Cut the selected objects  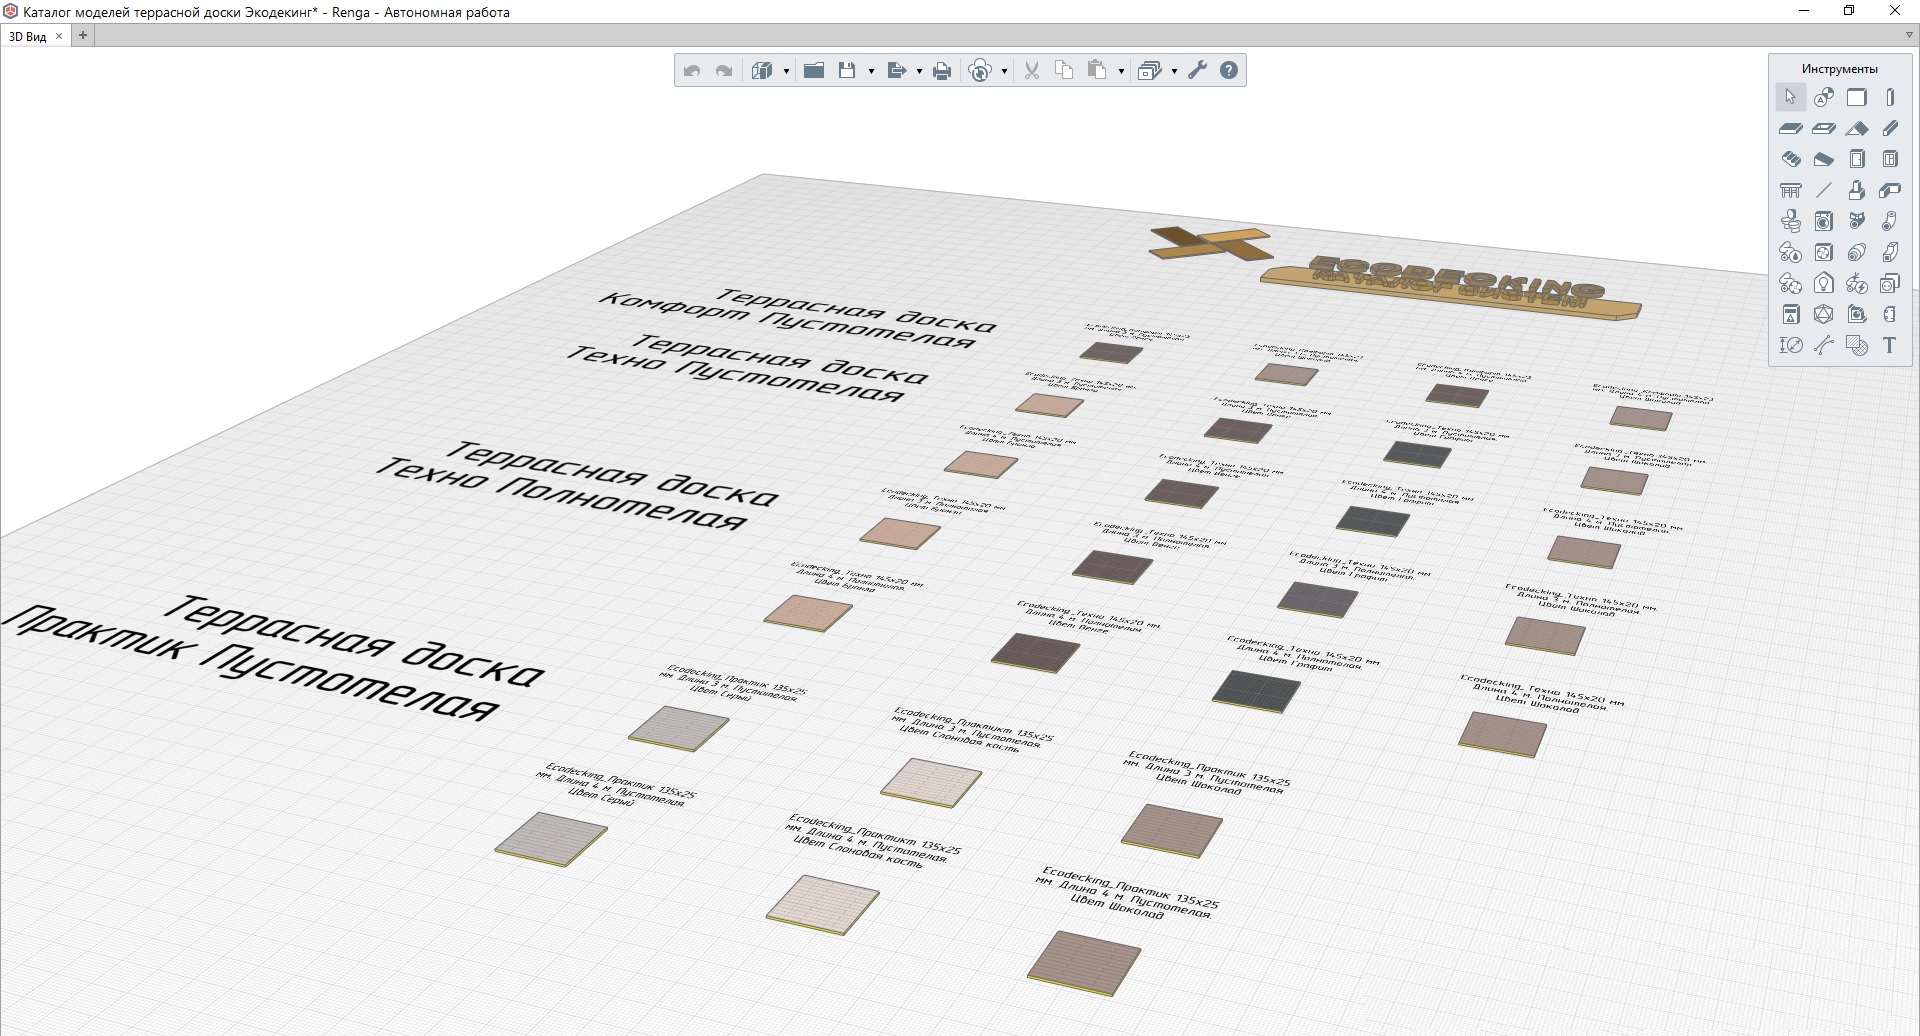(x=1032, y=70)
